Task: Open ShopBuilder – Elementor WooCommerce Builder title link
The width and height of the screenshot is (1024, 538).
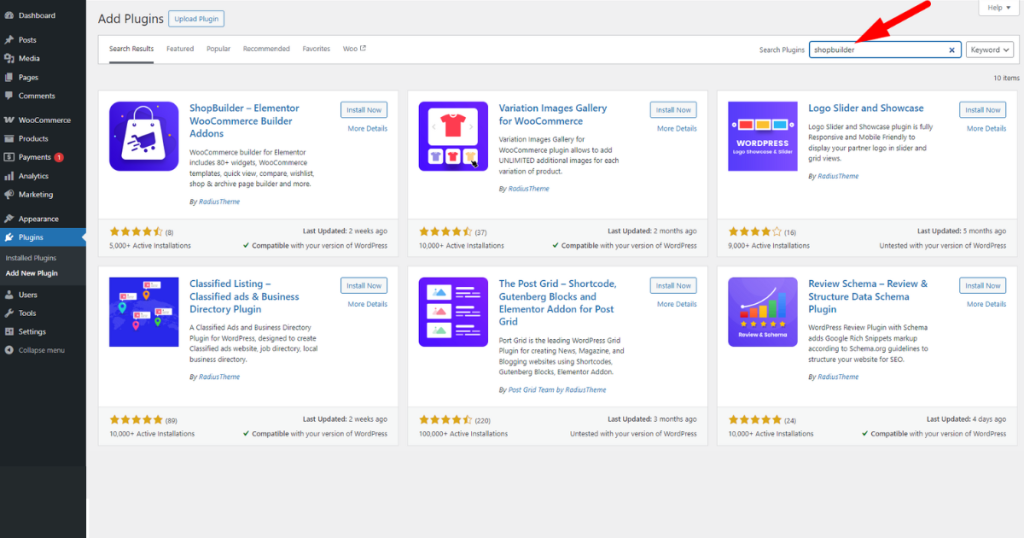Action: [x=244, y=121]
